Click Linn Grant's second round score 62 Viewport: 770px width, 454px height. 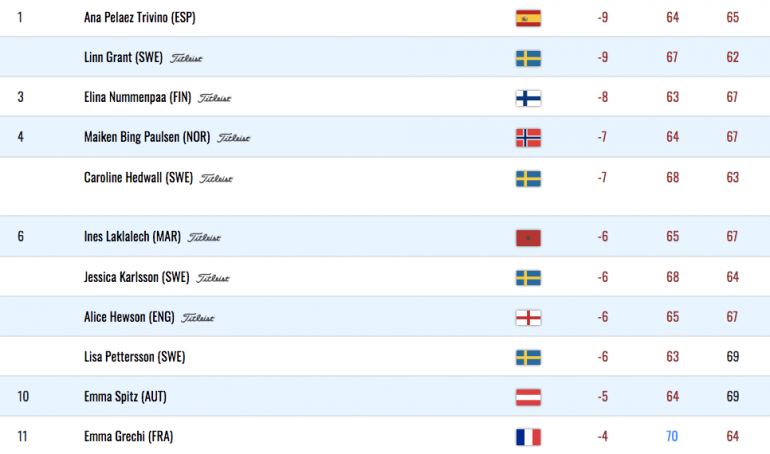[x=733, y=57]
